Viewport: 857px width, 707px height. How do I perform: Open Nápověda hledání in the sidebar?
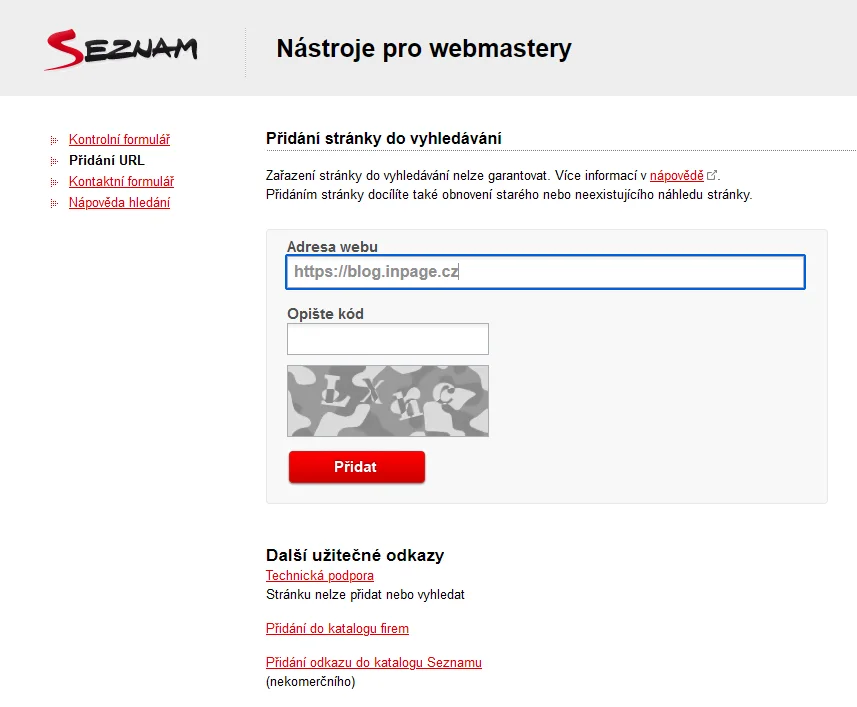click(x=119, y=202)
